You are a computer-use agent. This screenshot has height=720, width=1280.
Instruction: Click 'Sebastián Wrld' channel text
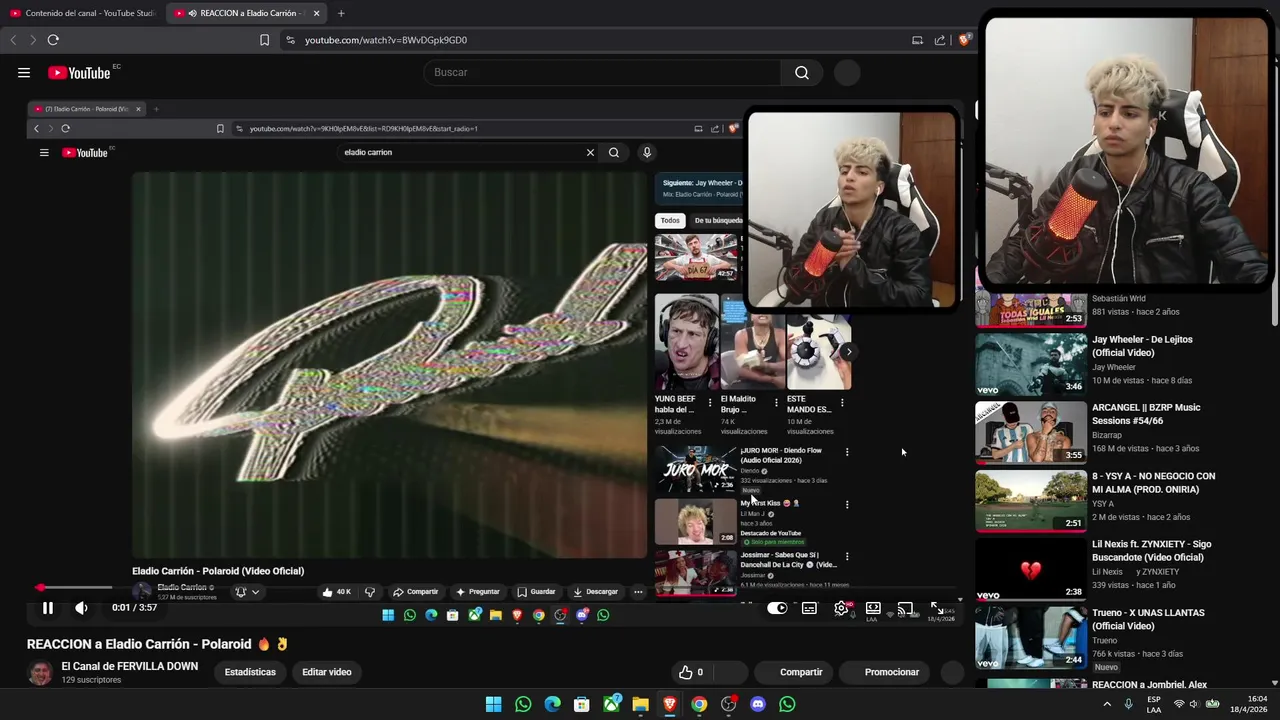click(x=1119, y=298)
